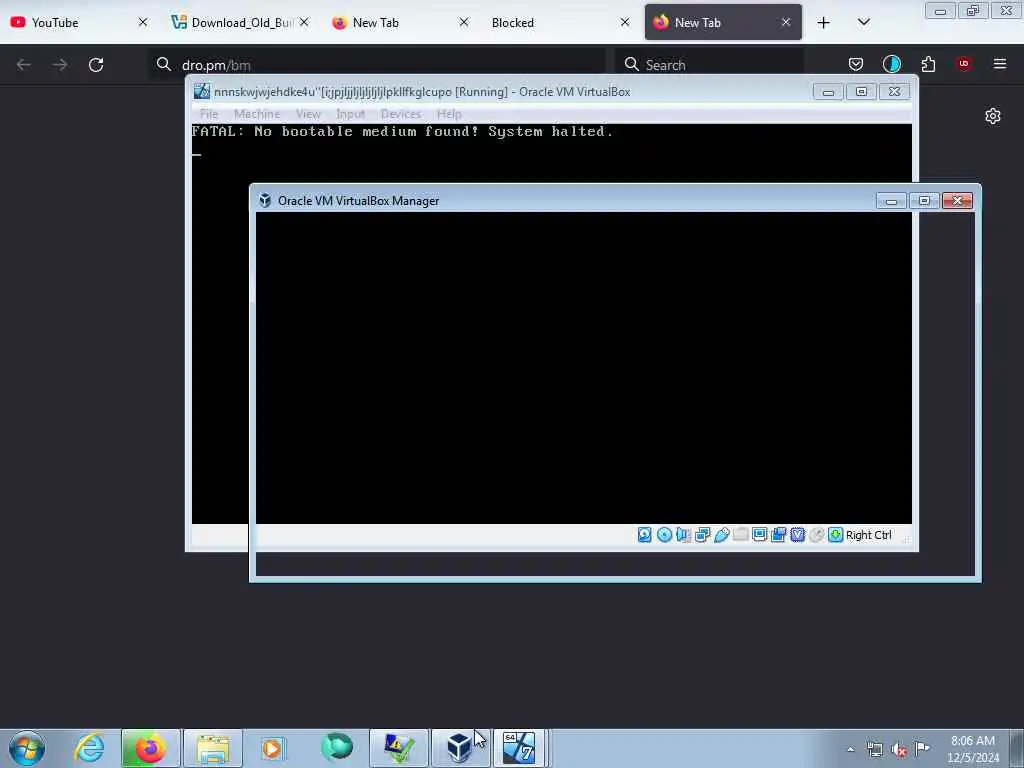Image resolution: width=1024 pixels, height=768 pixels.
Task: Open new tab page settings gear
Action: [x=993, y=116]
